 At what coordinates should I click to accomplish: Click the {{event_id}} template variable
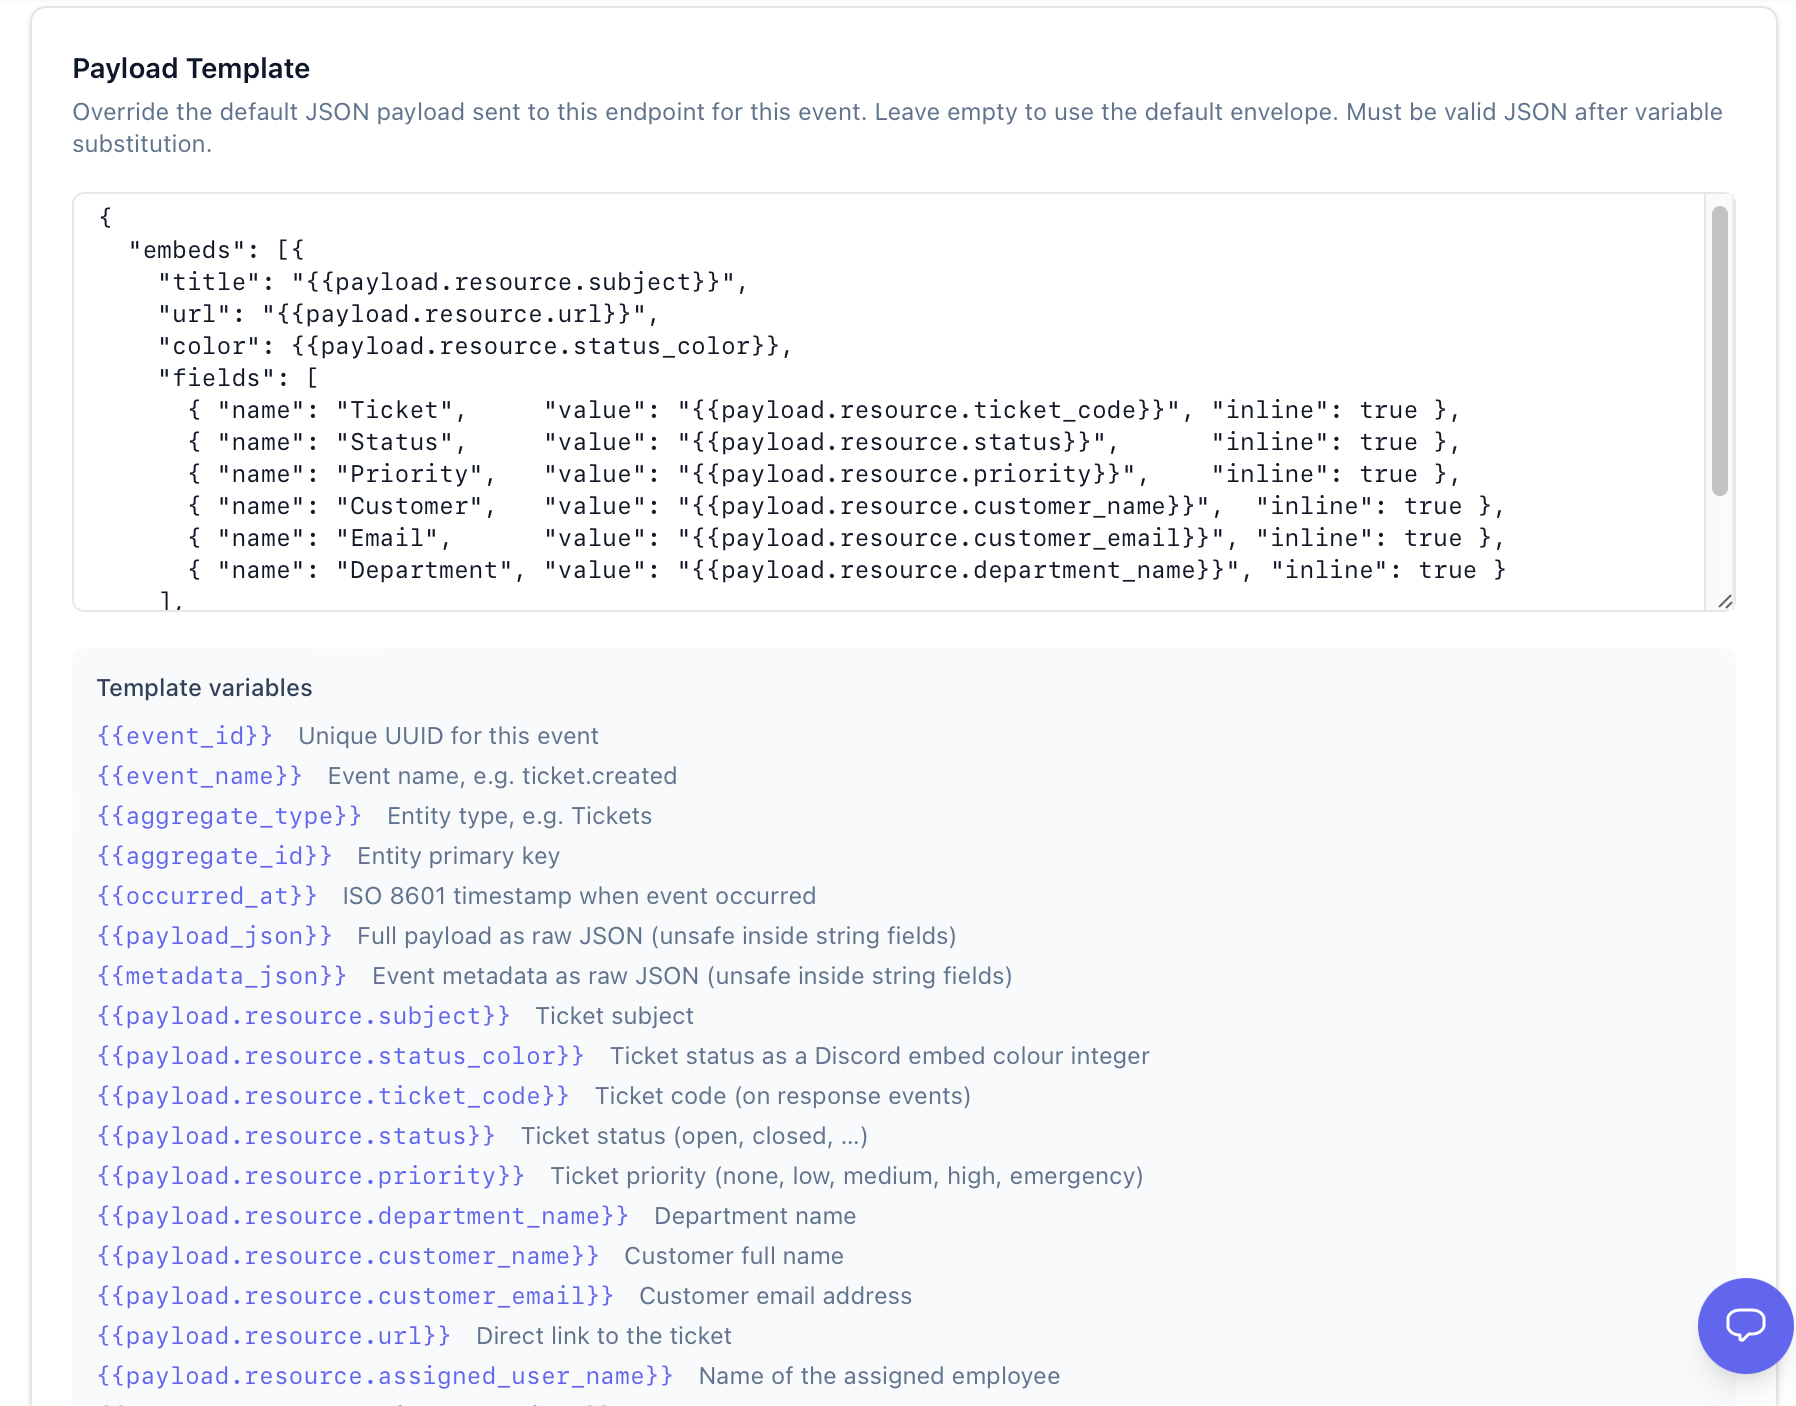(185, 736)
